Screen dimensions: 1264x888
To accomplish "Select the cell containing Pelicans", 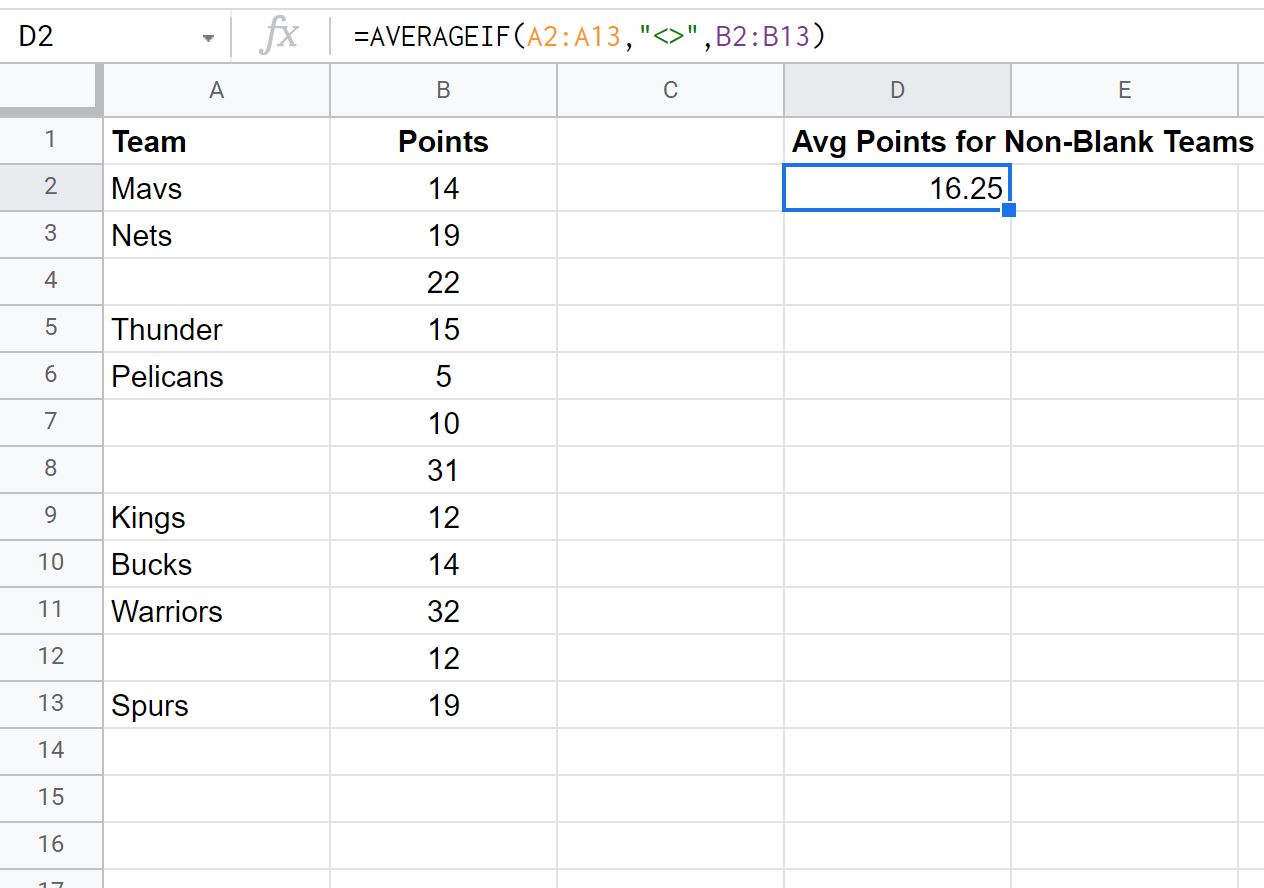I will (x=216, y=376).
